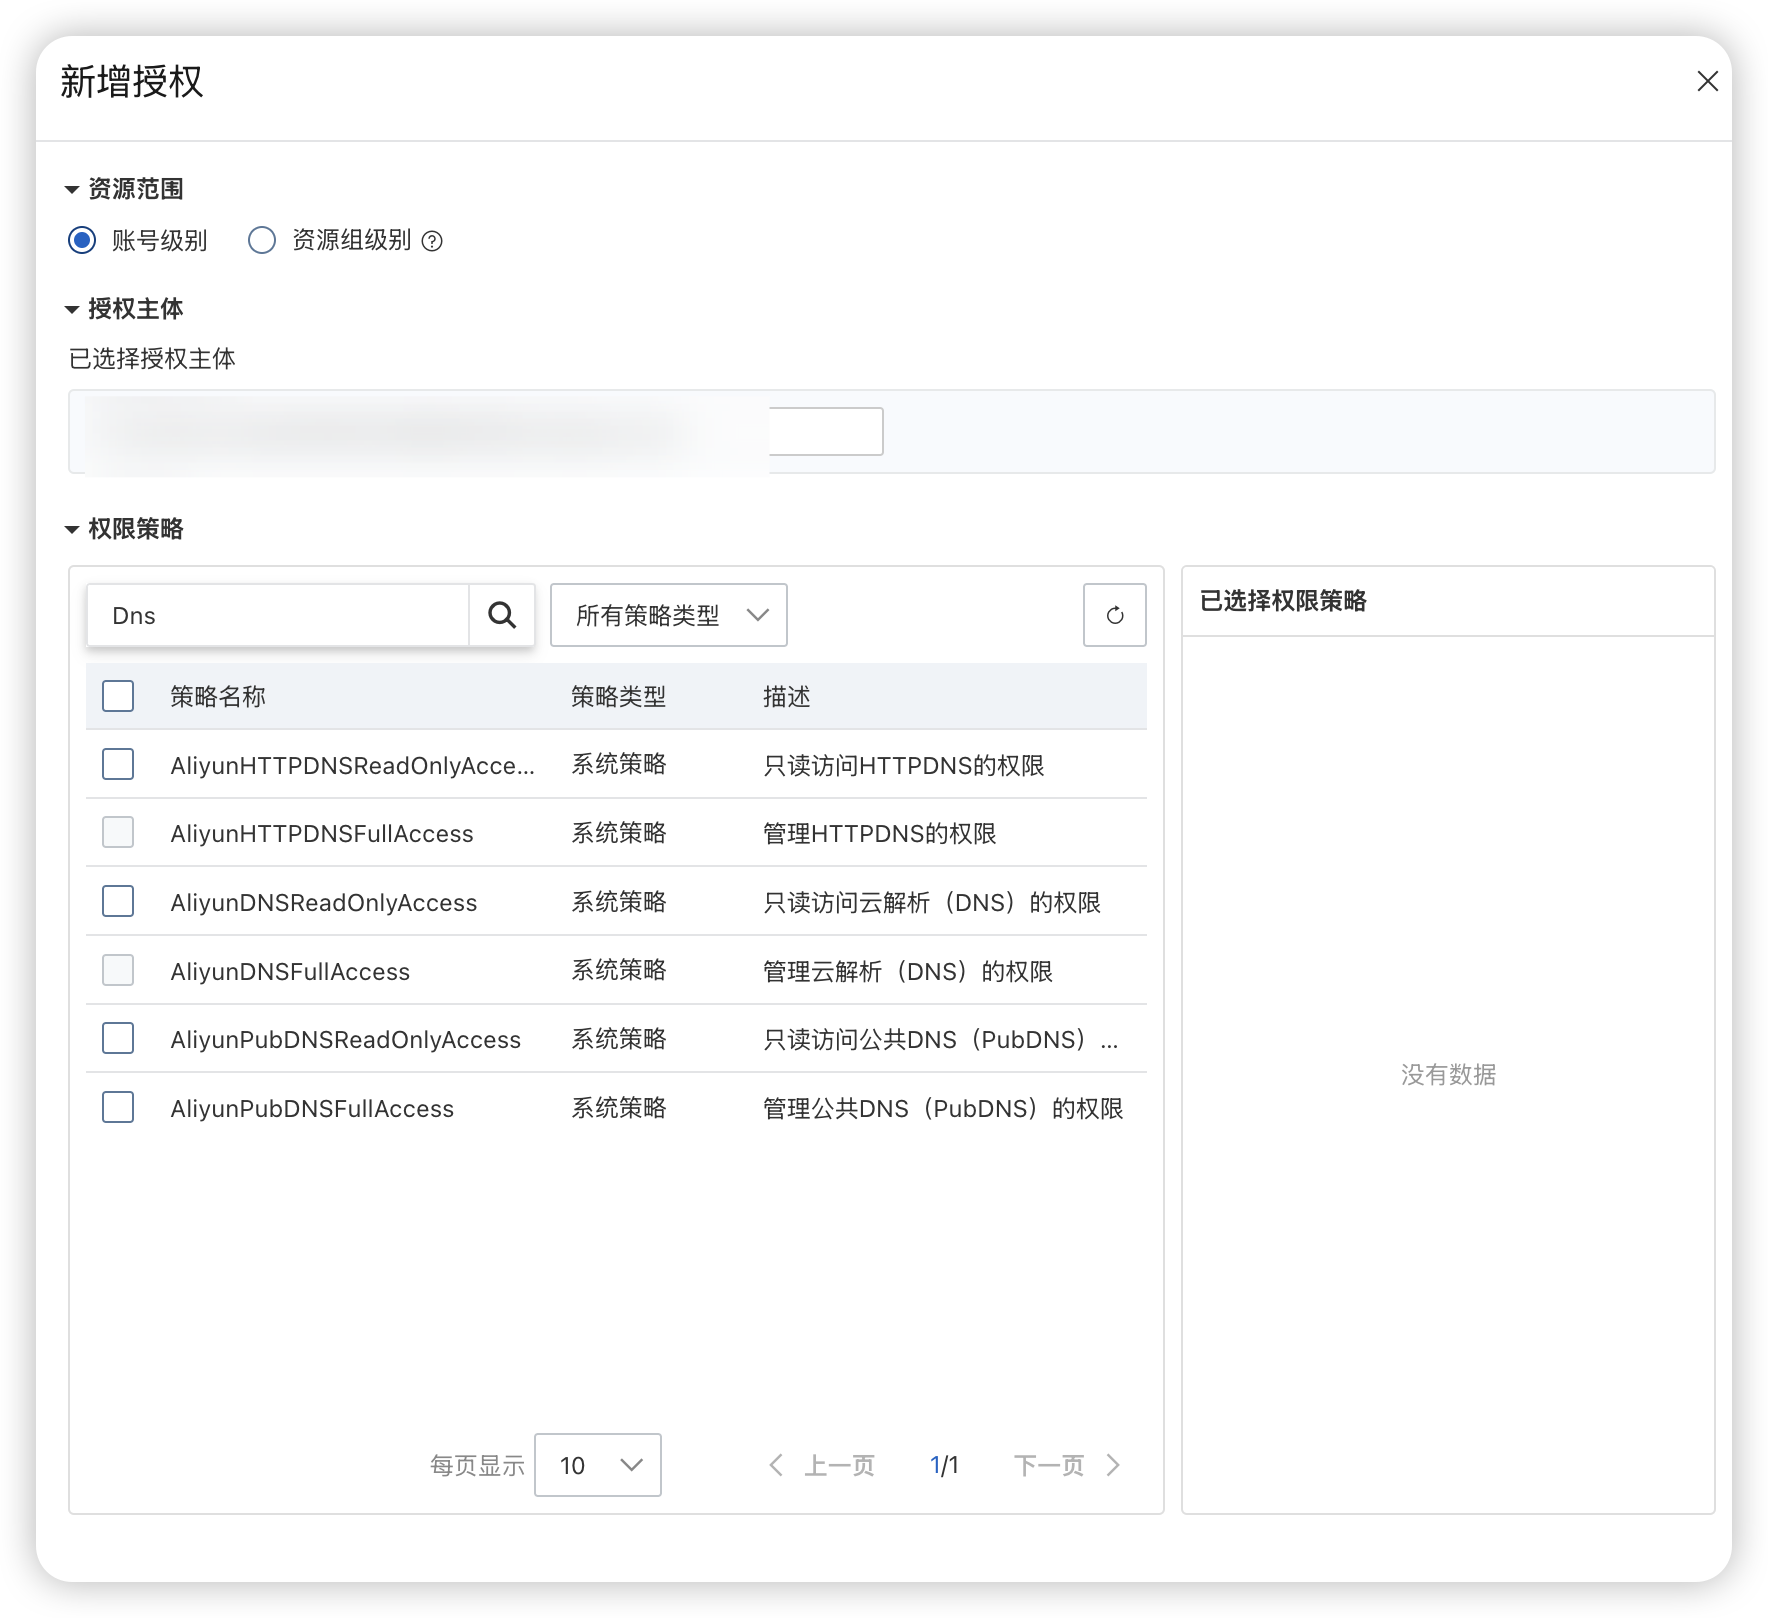Open the help tooltip beside 资源组级别
Screen dimensions: 1768x1618
pos(434,240)
